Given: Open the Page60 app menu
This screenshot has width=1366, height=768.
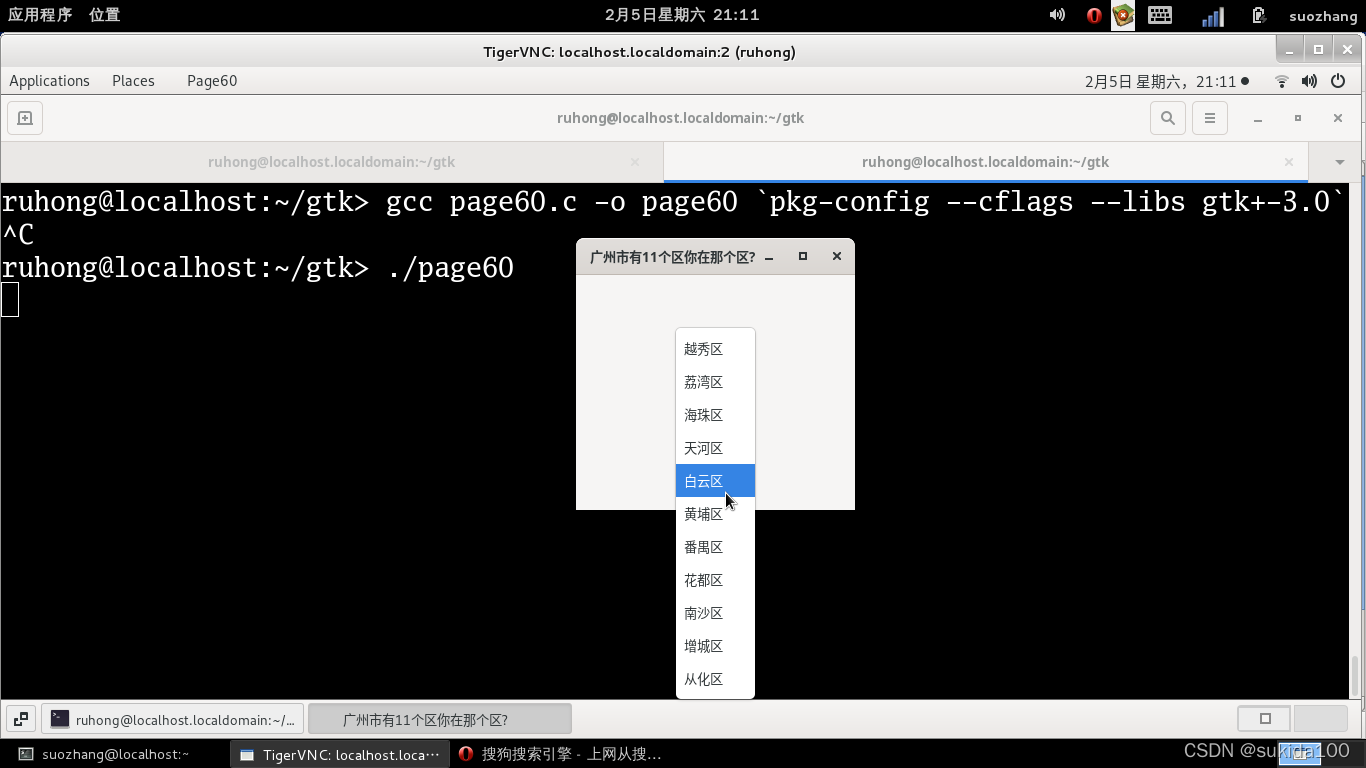Looking at the screenshot, I should 212,81.
